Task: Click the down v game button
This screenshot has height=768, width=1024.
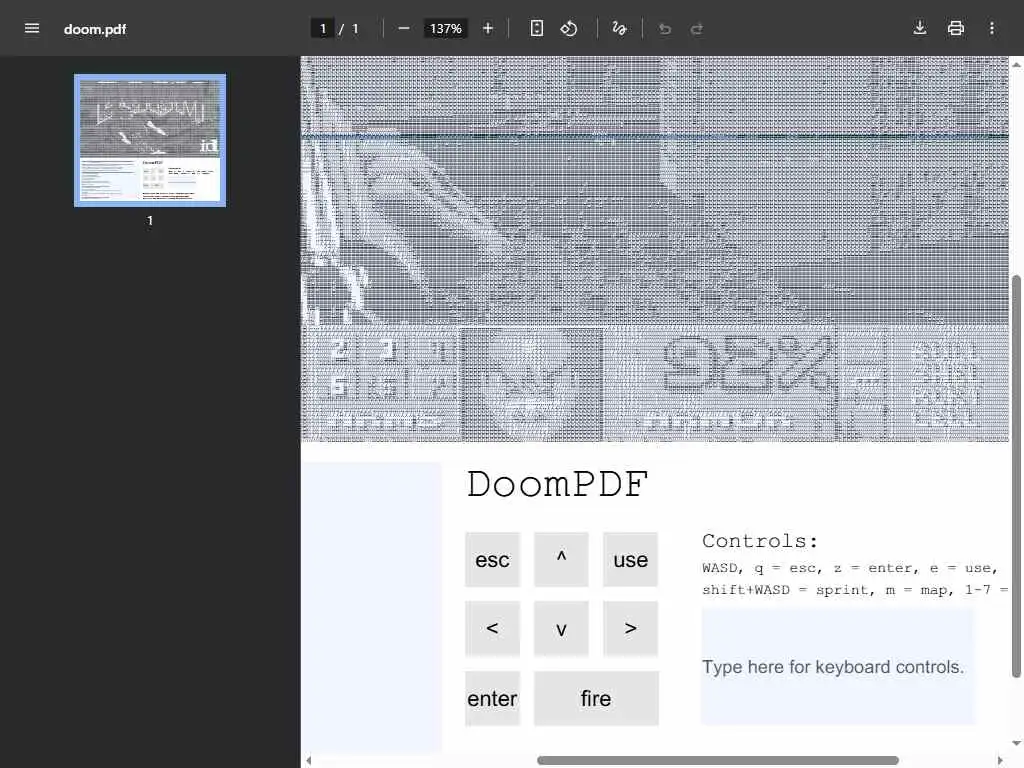Action: tap(561, 628)
